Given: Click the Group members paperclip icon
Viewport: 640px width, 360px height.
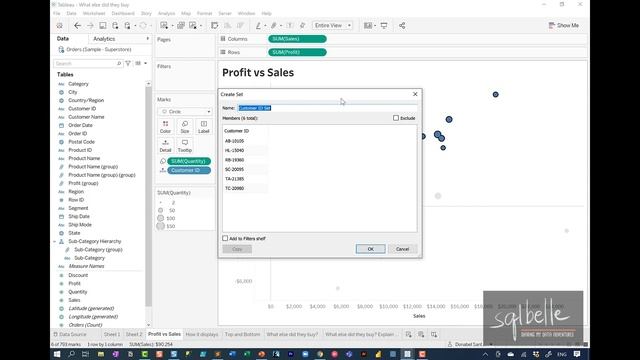Looking at the screenshot, I should point(273,25).
